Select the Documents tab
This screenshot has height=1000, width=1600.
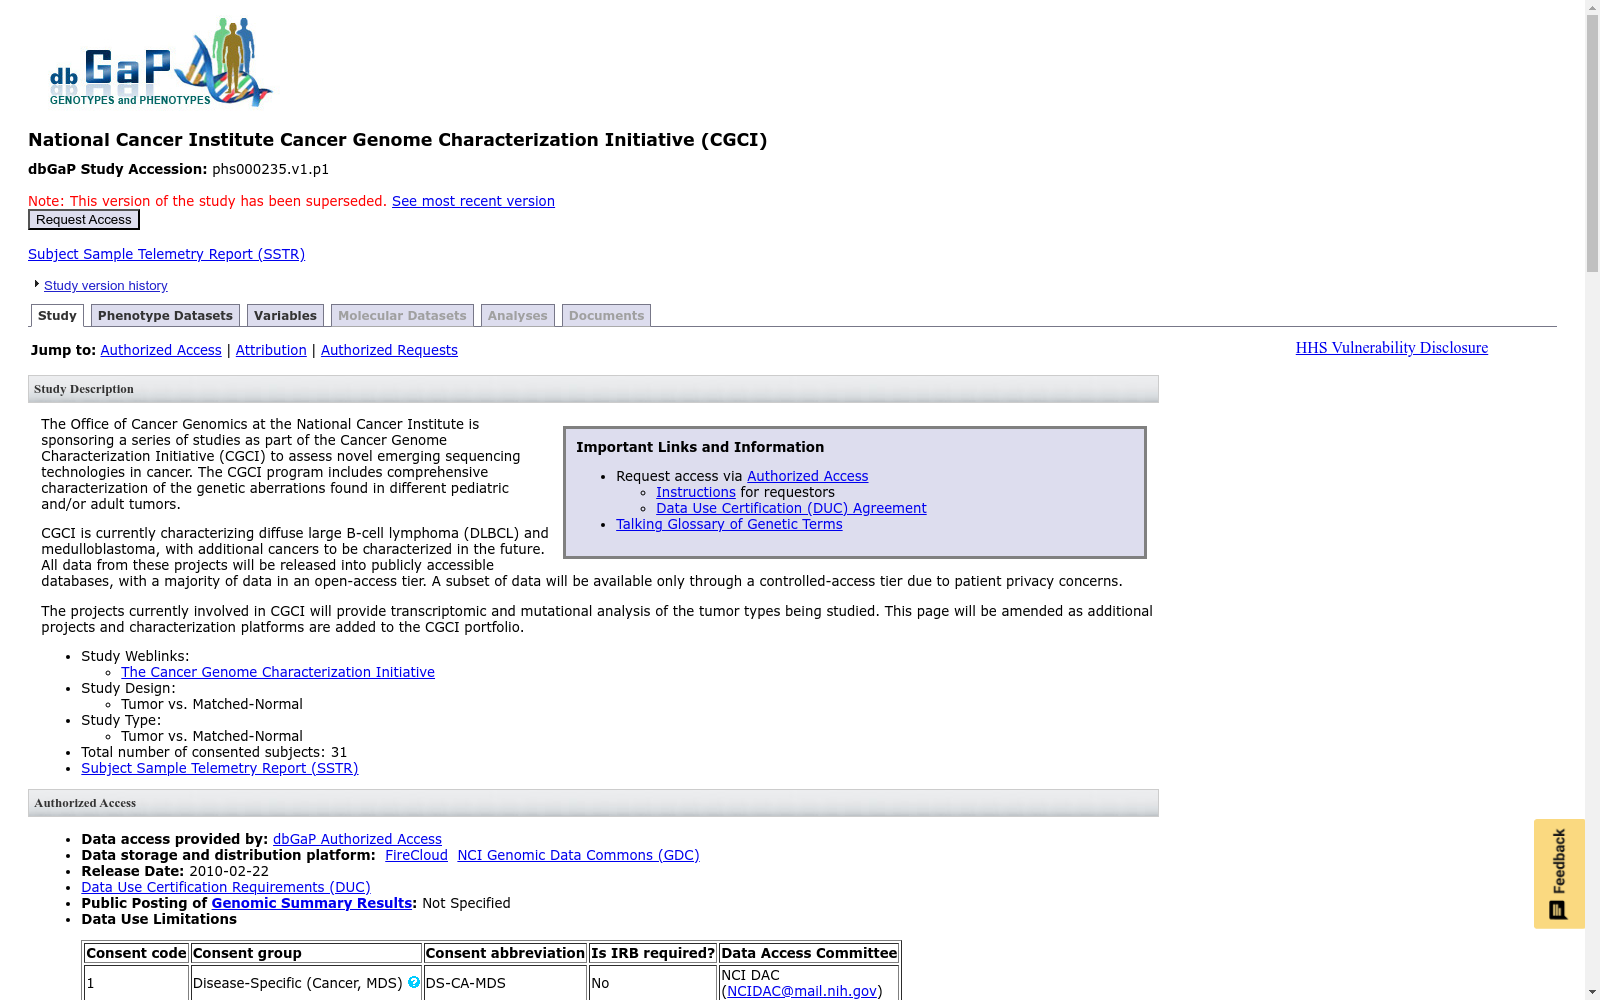coord(606,316)
